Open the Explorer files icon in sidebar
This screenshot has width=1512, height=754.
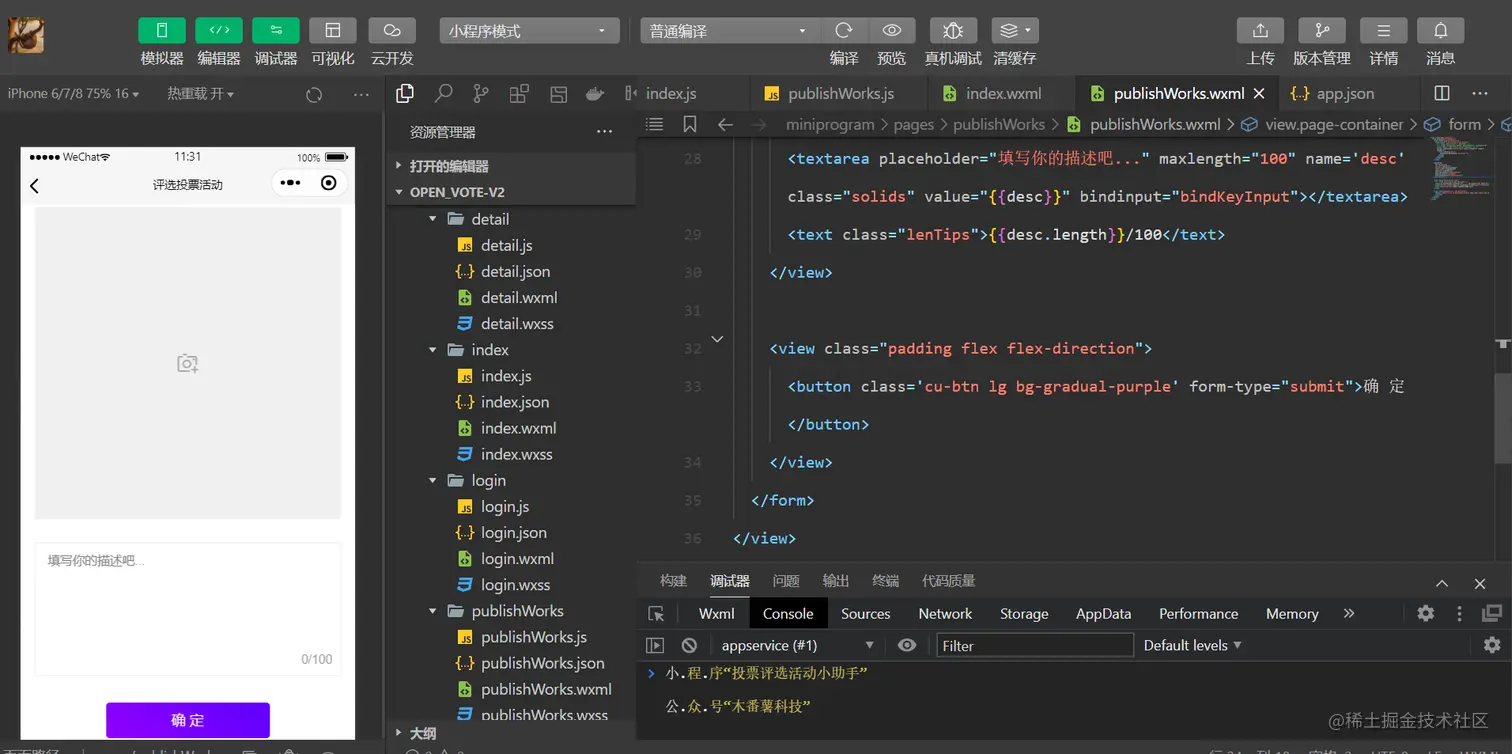coord(405,94)
